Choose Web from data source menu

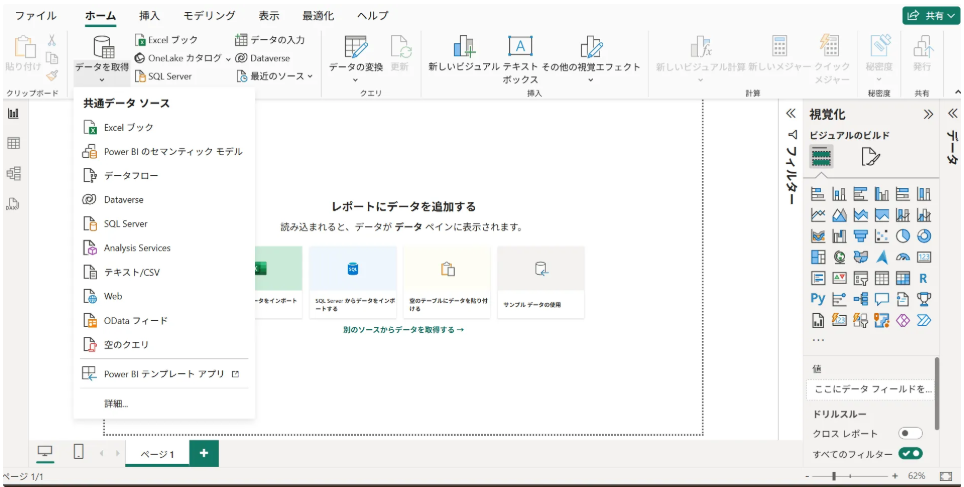tap(164, 296)
